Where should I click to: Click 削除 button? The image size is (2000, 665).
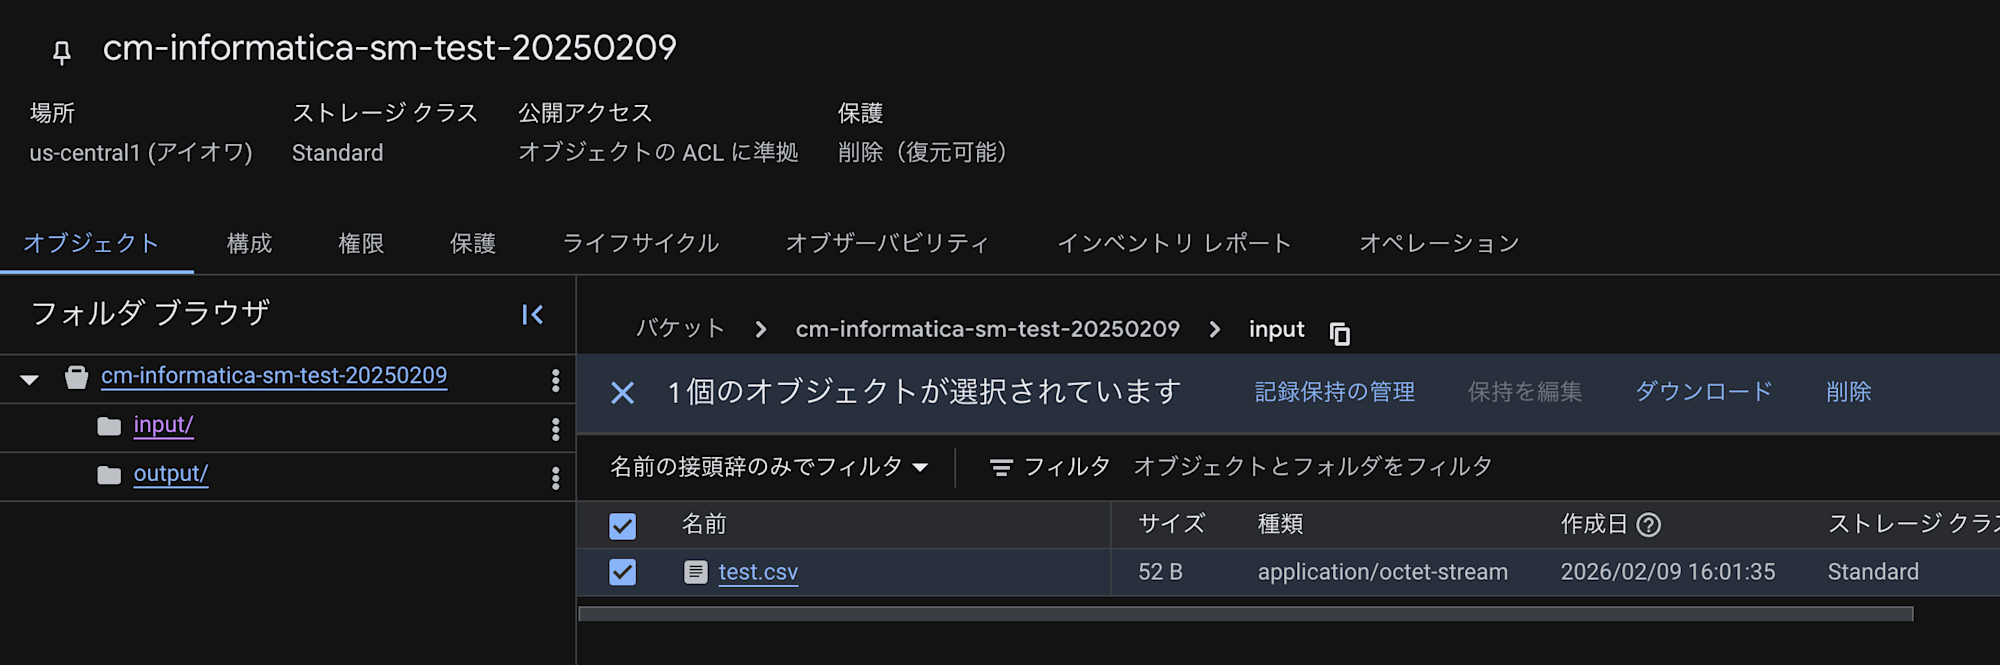tap(1849, 392)
